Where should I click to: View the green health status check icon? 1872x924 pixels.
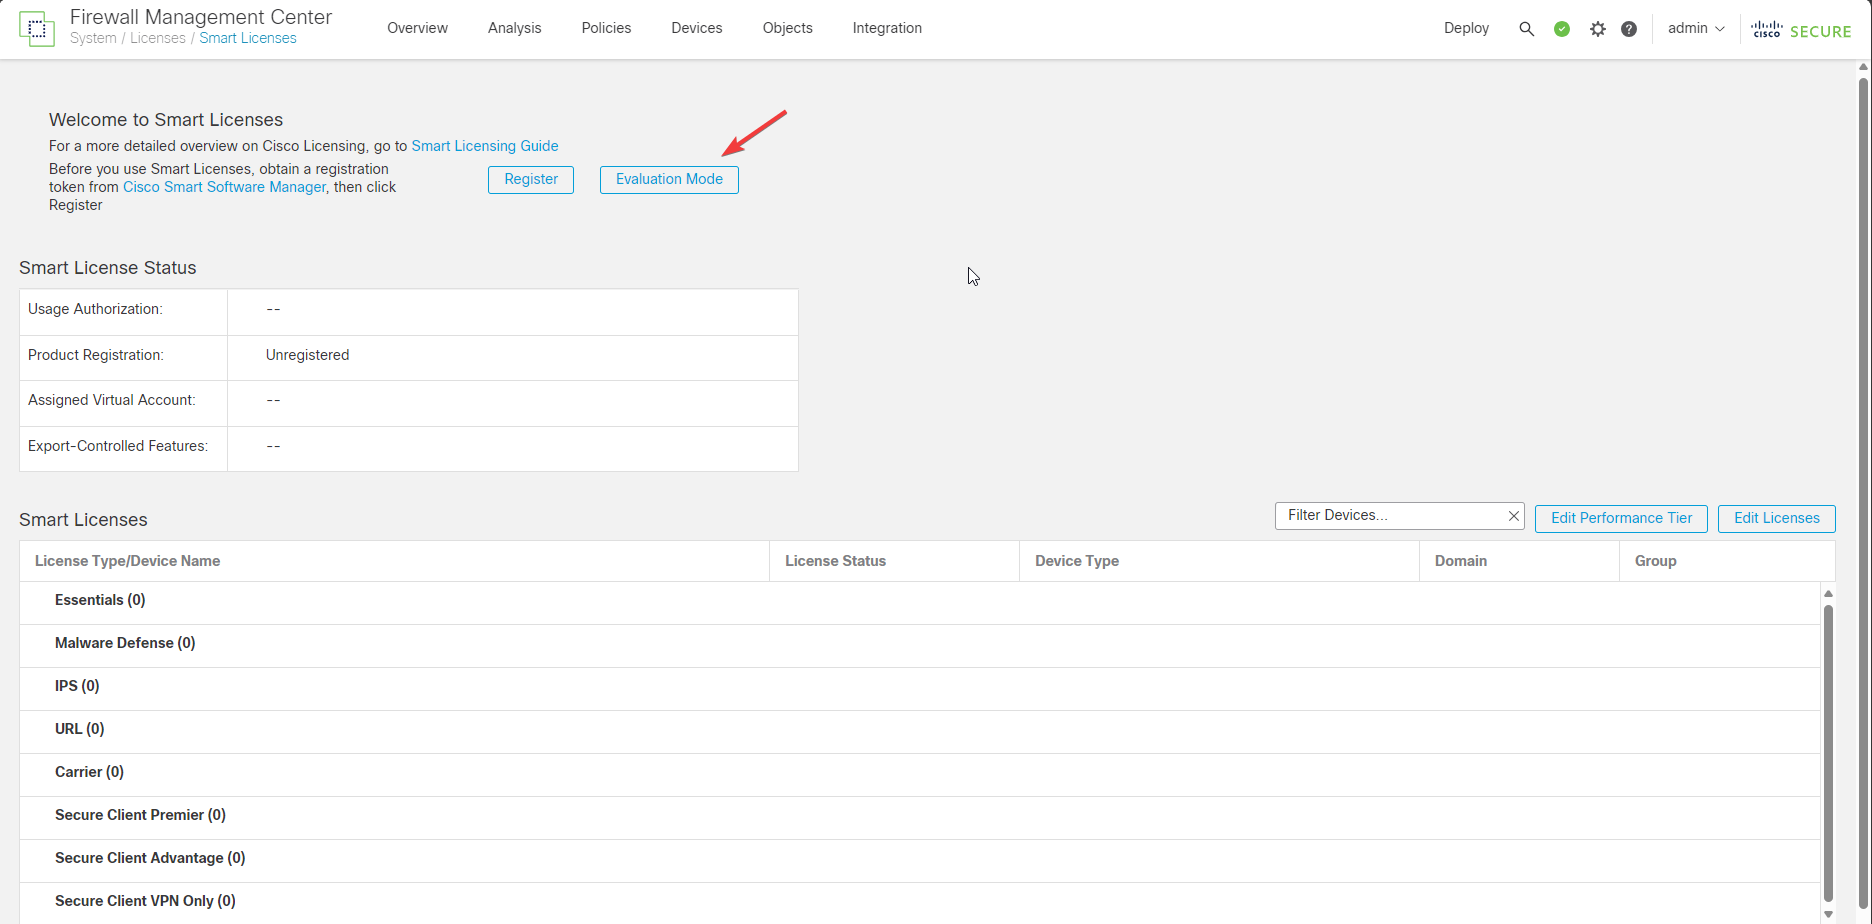pos(1562,29)
